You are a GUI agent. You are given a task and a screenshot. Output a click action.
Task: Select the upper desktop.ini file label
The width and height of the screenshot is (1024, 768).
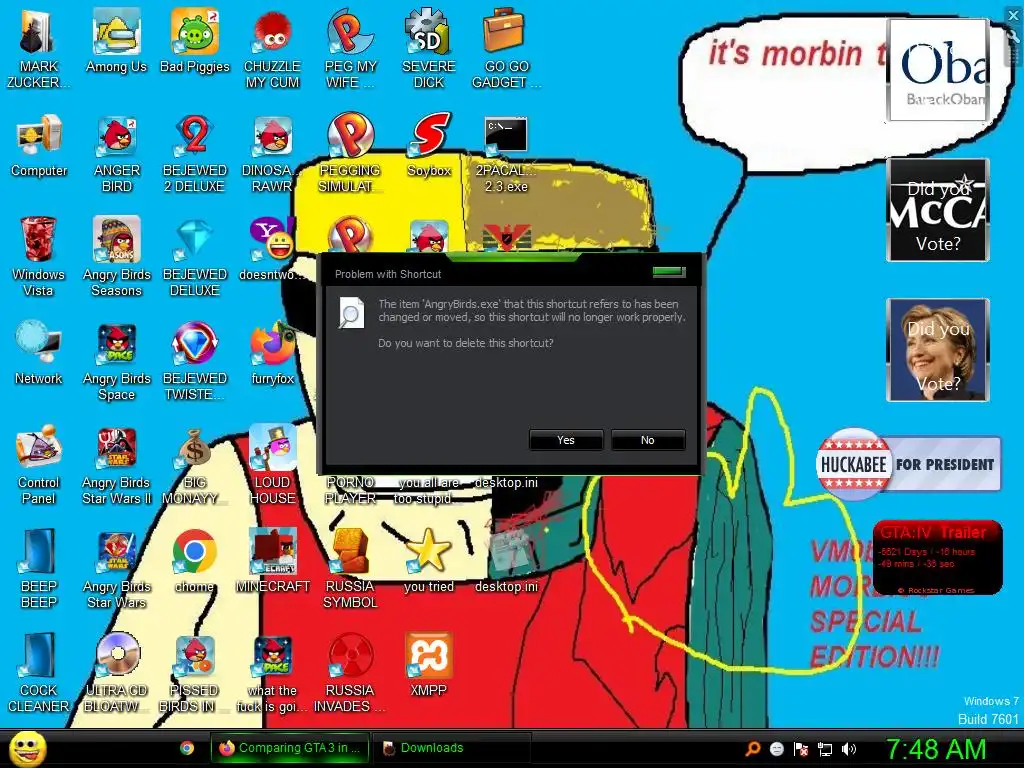[x=506, y=483]
